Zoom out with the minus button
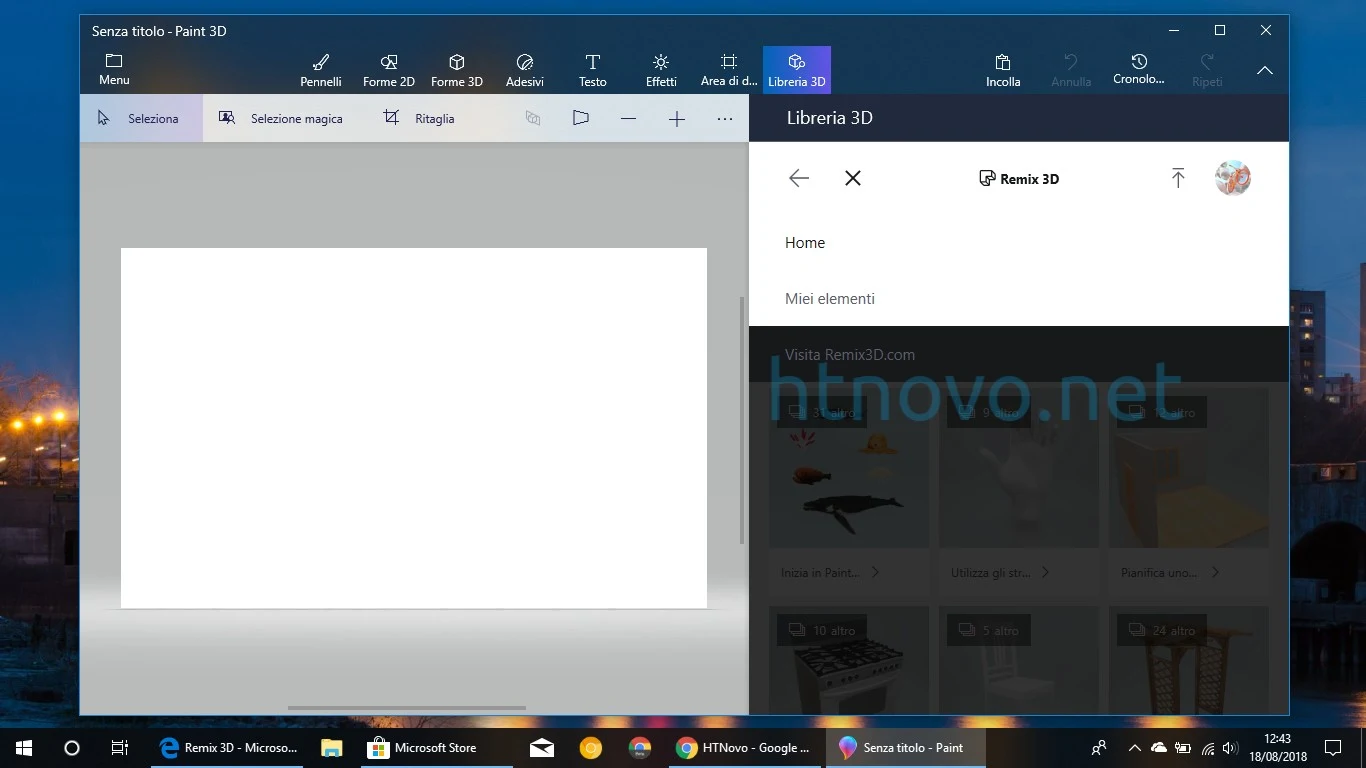 tap(628, 118)
